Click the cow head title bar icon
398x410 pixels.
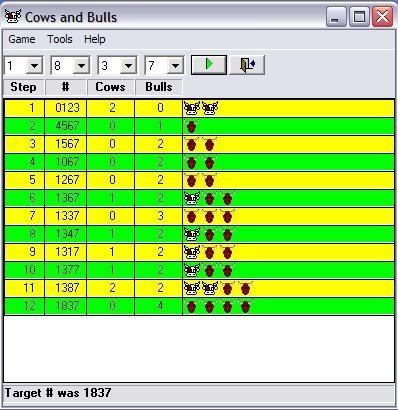tap(13, 16)
